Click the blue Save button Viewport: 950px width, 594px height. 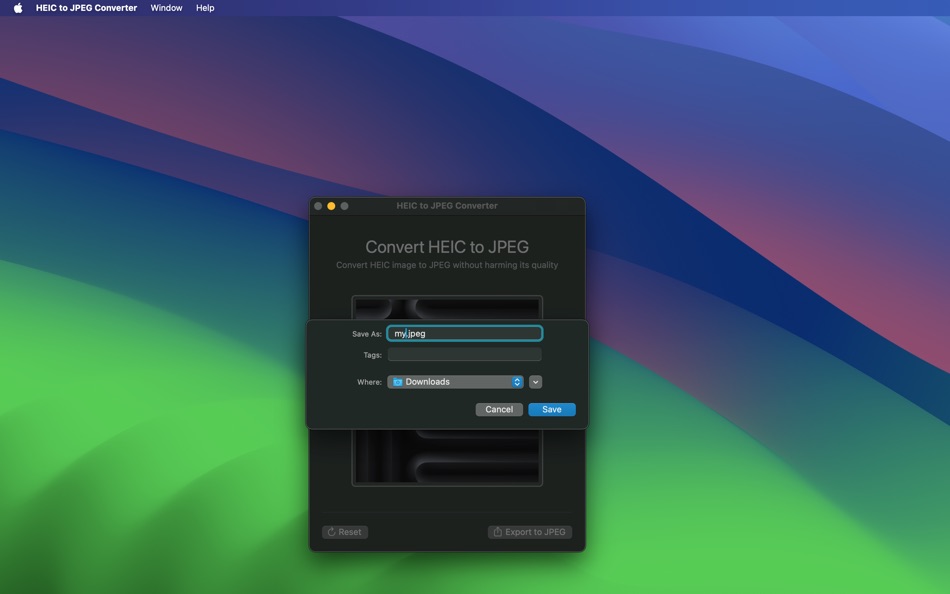click(552, 409)
